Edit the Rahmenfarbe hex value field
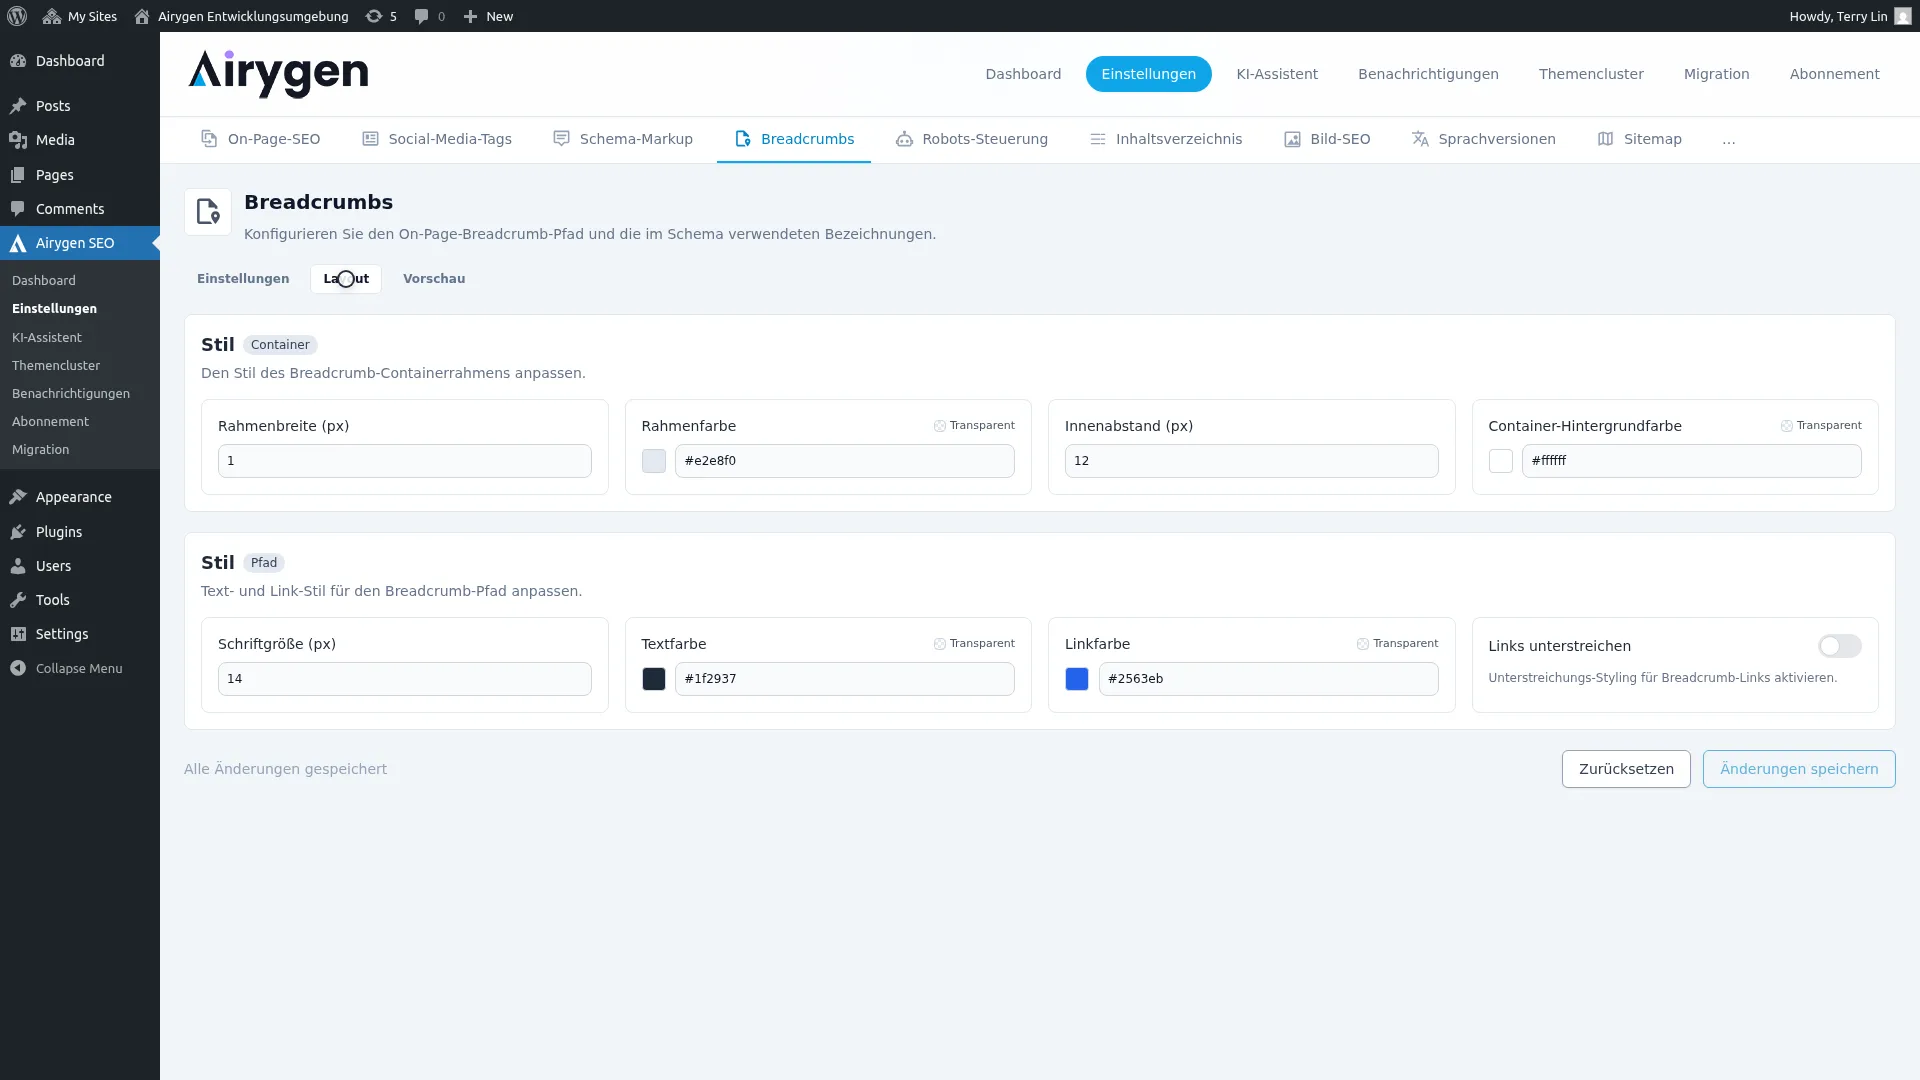The width and height of the screenshot is (1920, 1080). (845, 461)
